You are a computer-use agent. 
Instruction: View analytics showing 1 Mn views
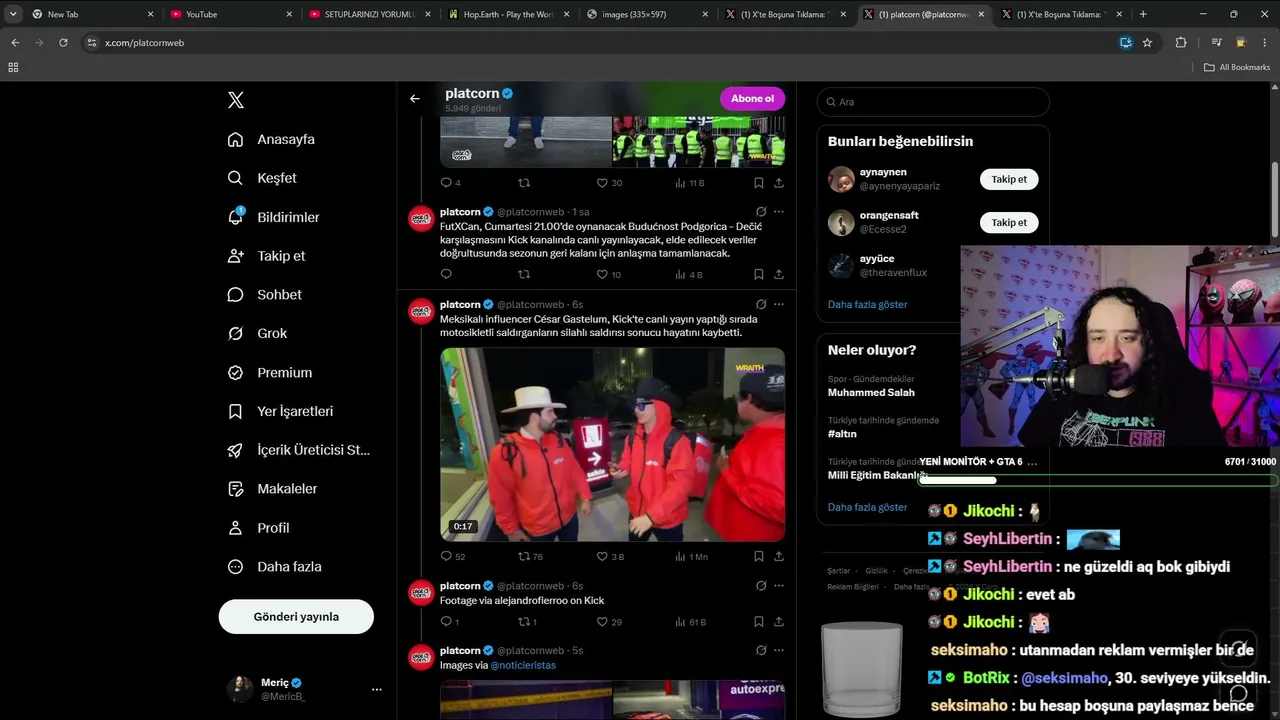[x=691, y=556]
